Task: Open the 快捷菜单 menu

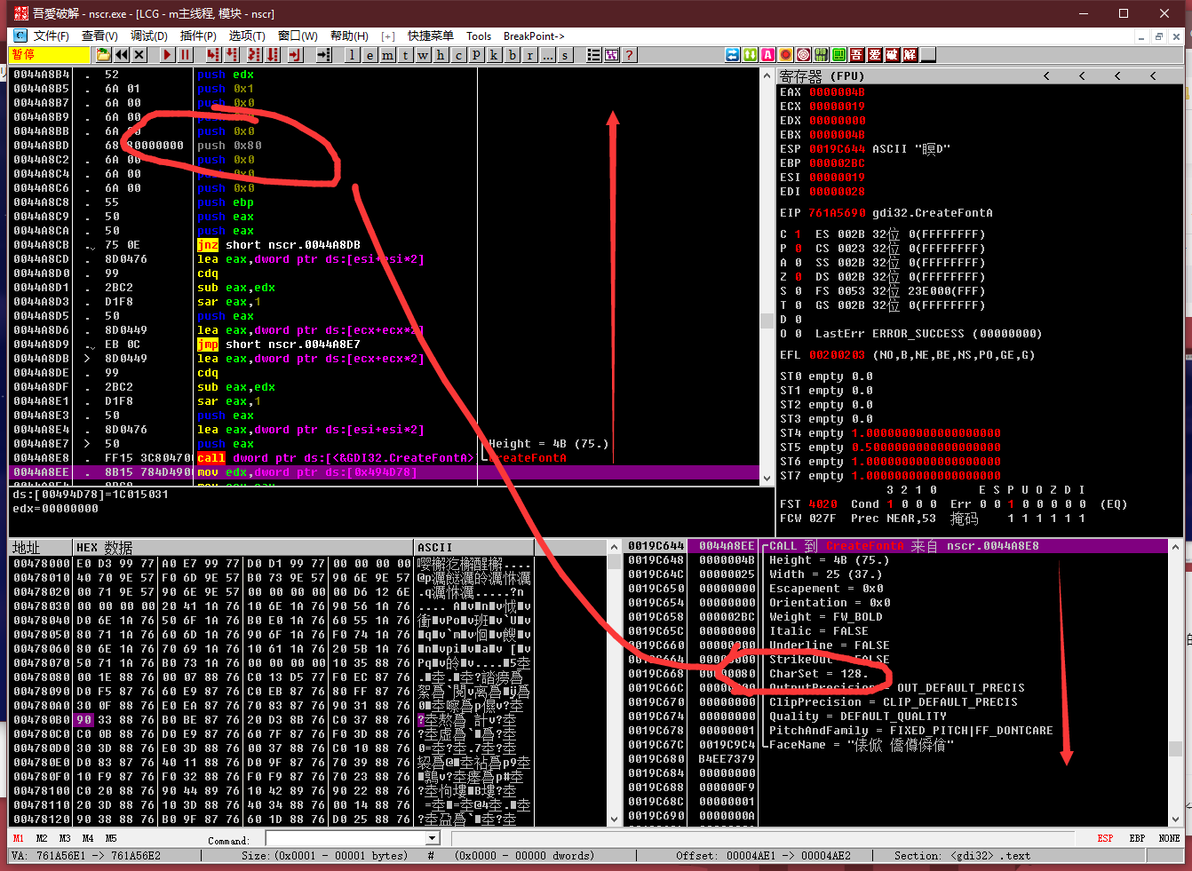Action: [430, 36]
